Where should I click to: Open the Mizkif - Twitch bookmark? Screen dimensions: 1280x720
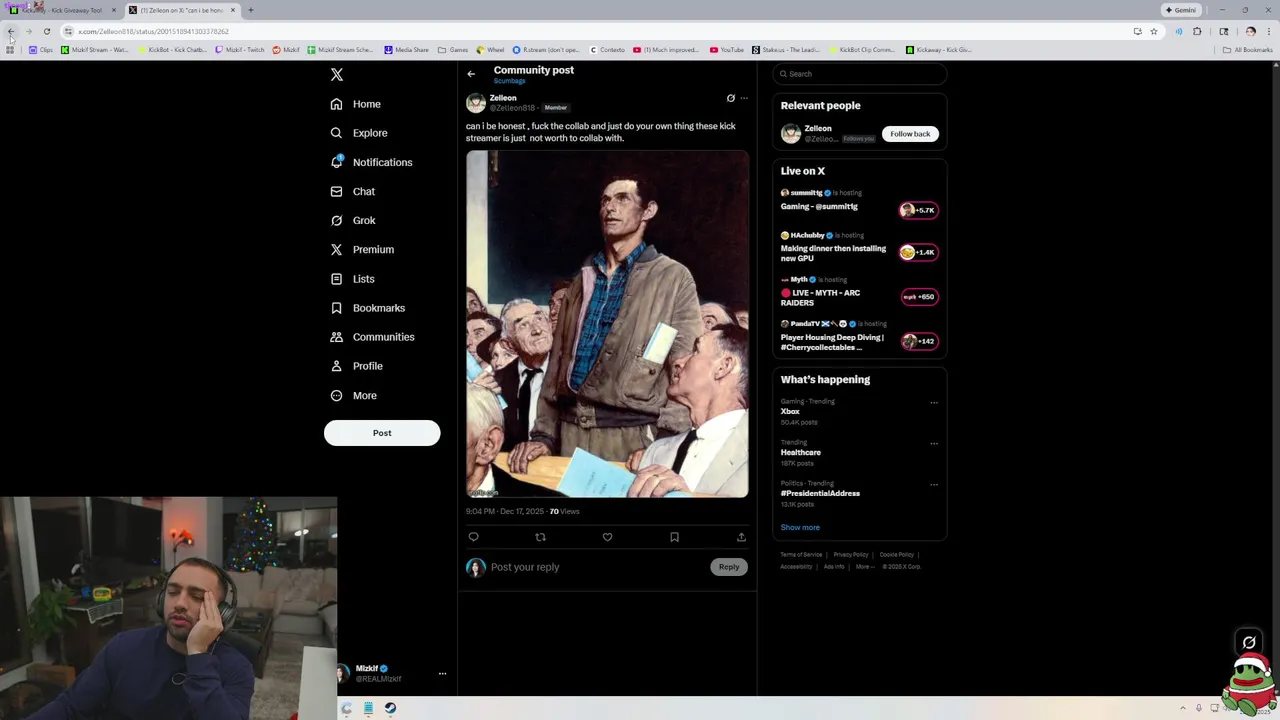[x=240, y=50]
